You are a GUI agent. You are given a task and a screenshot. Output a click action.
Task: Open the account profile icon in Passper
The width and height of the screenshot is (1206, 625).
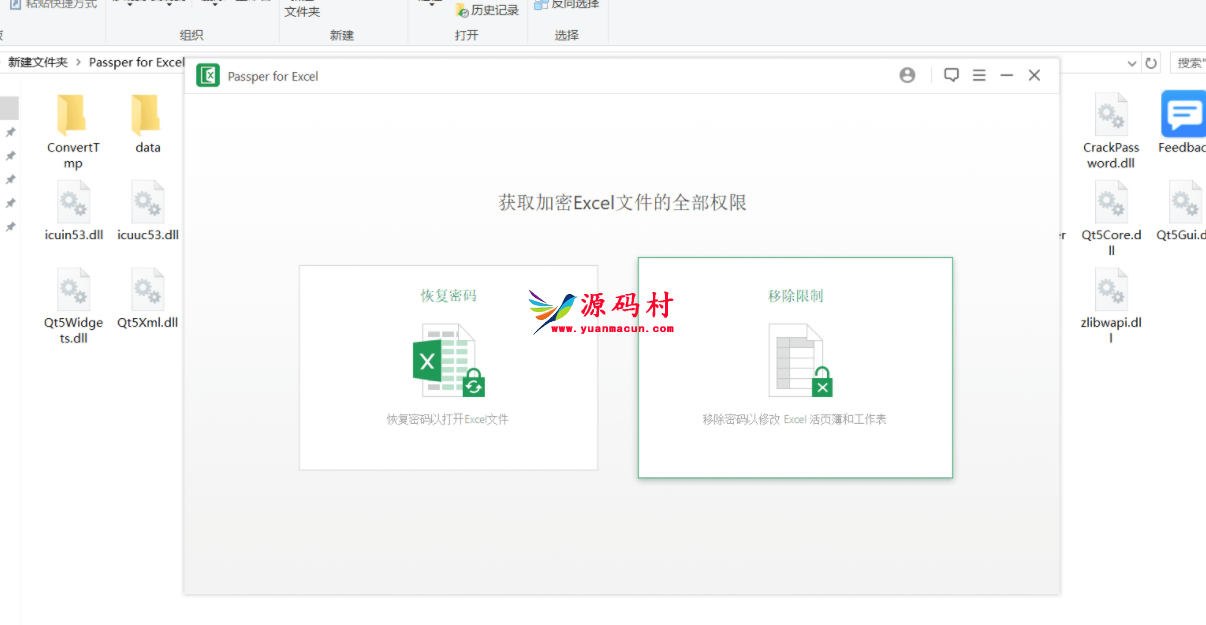click(907, 76)
